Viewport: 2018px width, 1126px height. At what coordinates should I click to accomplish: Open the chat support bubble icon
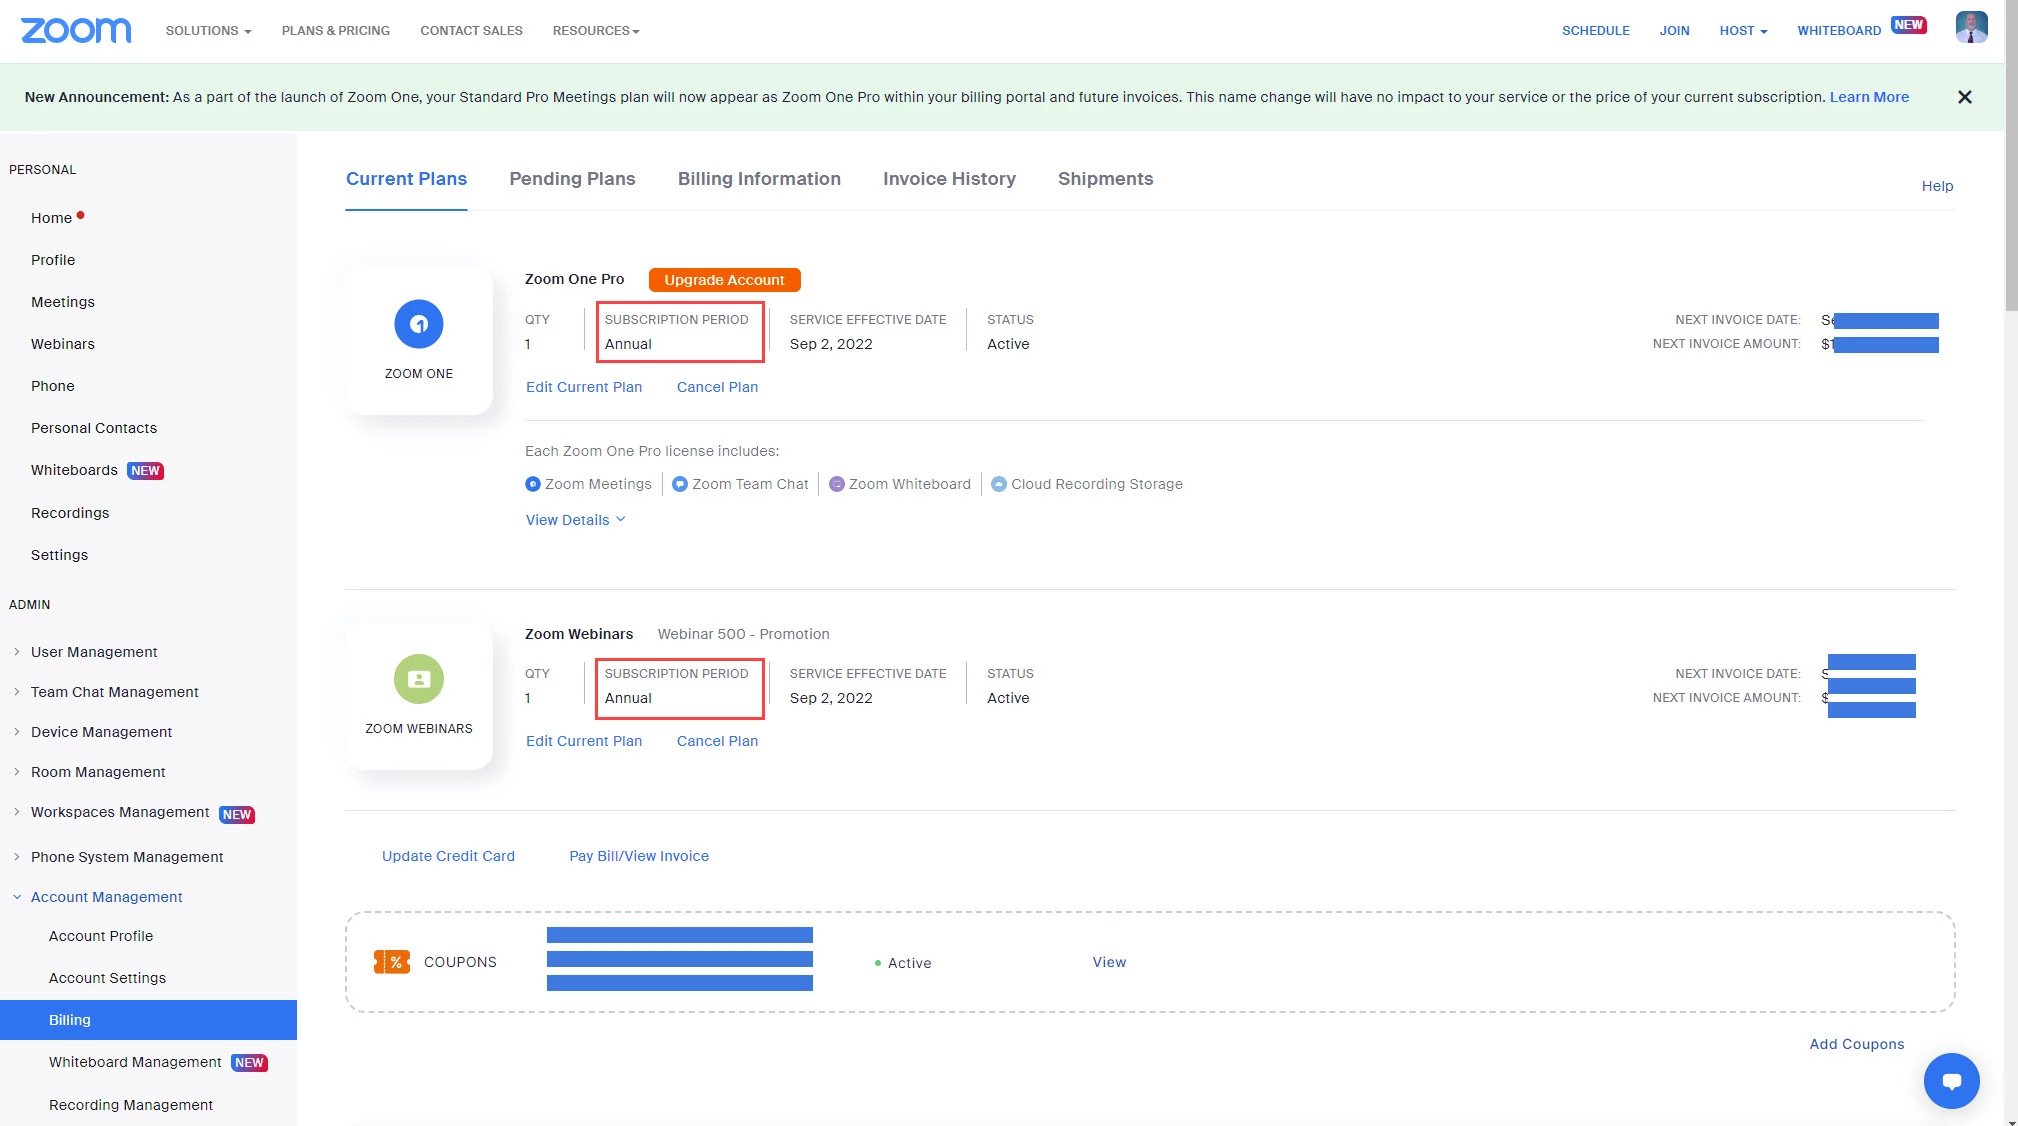coord(1951,1080)
